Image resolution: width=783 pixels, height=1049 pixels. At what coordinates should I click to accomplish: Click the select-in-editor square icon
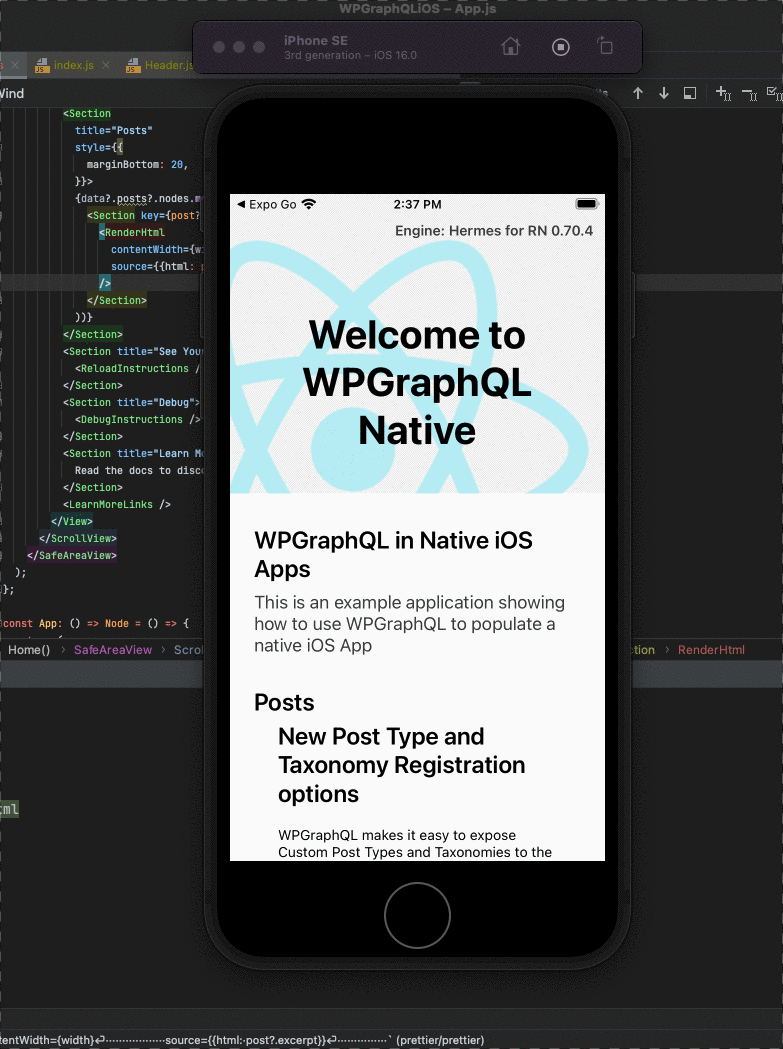tap(690, 94)
